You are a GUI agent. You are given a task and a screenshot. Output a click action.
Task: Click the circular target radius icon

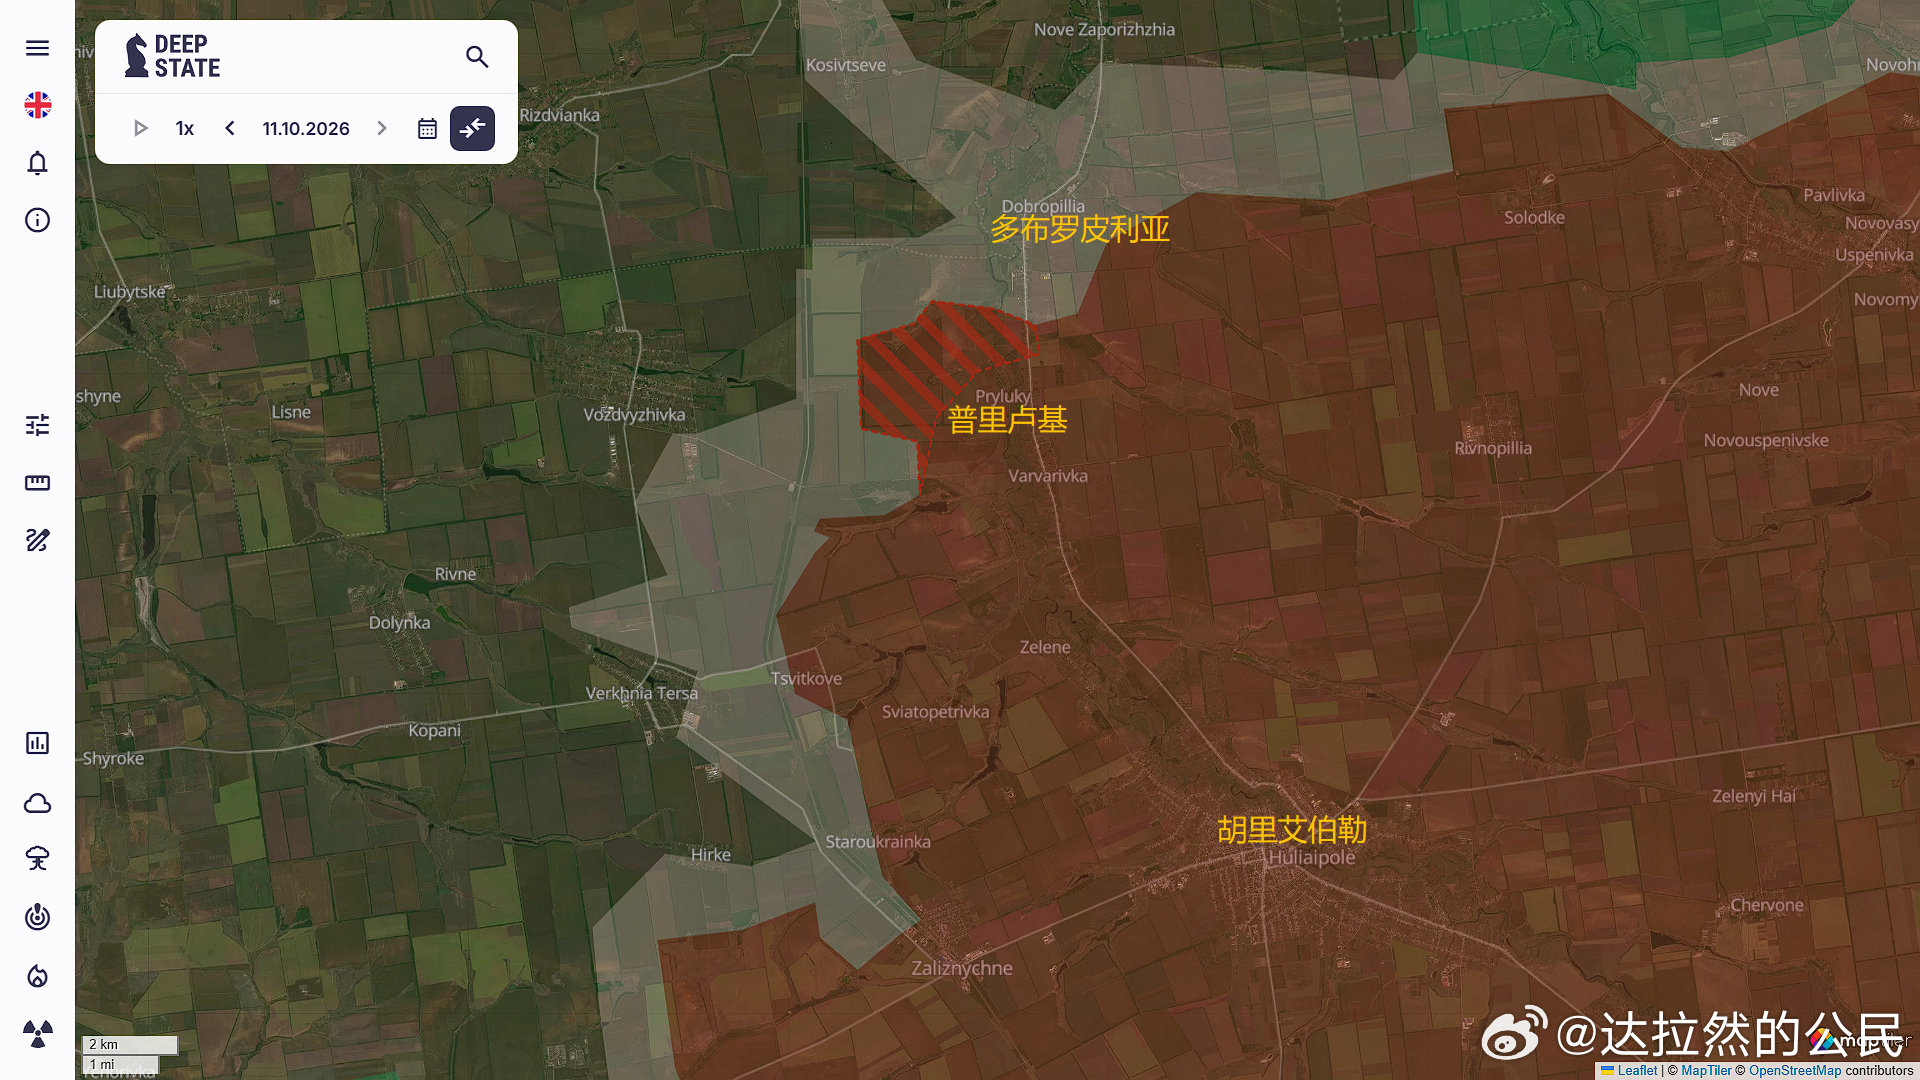pos(37,917)
